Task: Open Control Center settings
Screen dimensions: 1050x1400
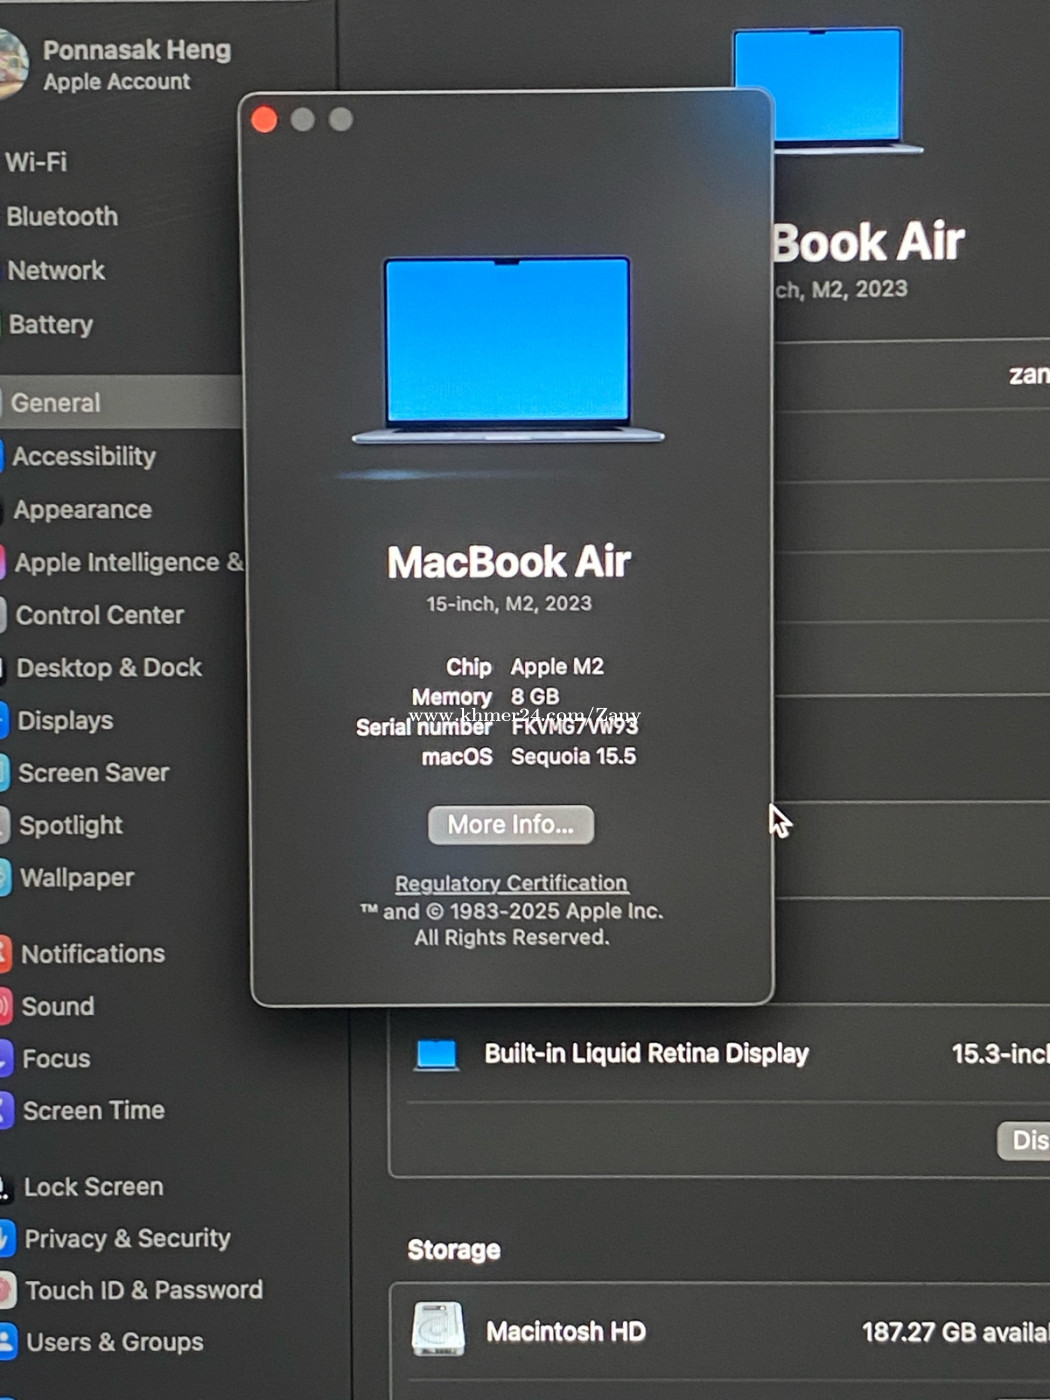Action: pyautogui.click(x=100, y=614)
